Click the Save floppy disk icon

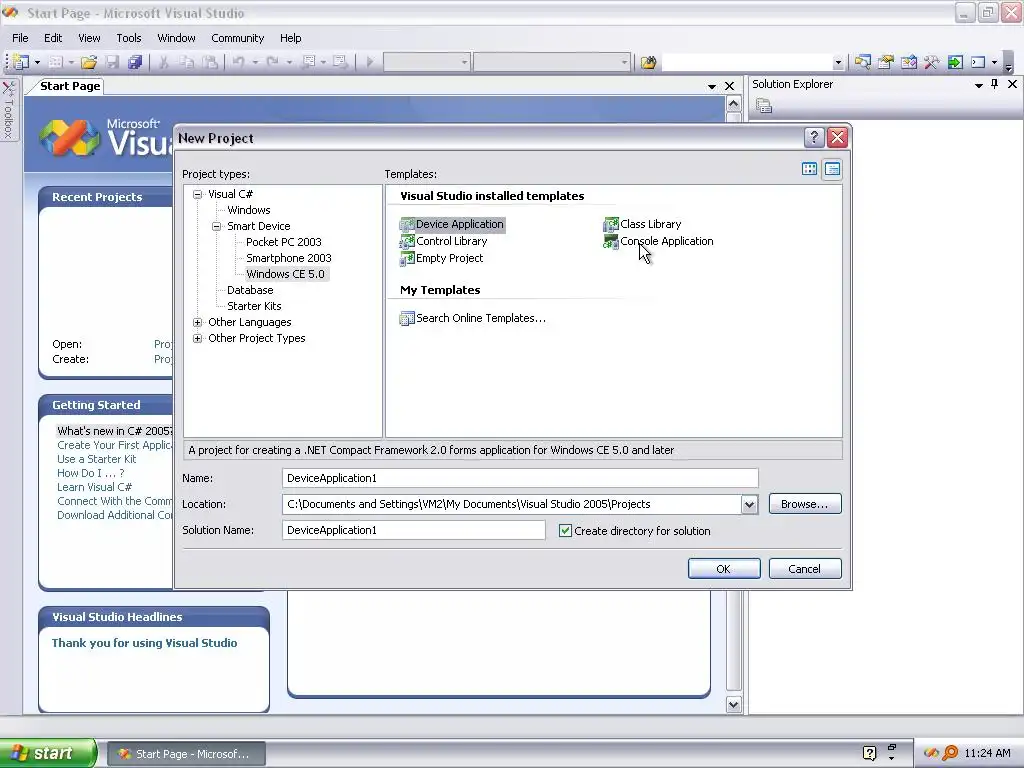[112, 62]
